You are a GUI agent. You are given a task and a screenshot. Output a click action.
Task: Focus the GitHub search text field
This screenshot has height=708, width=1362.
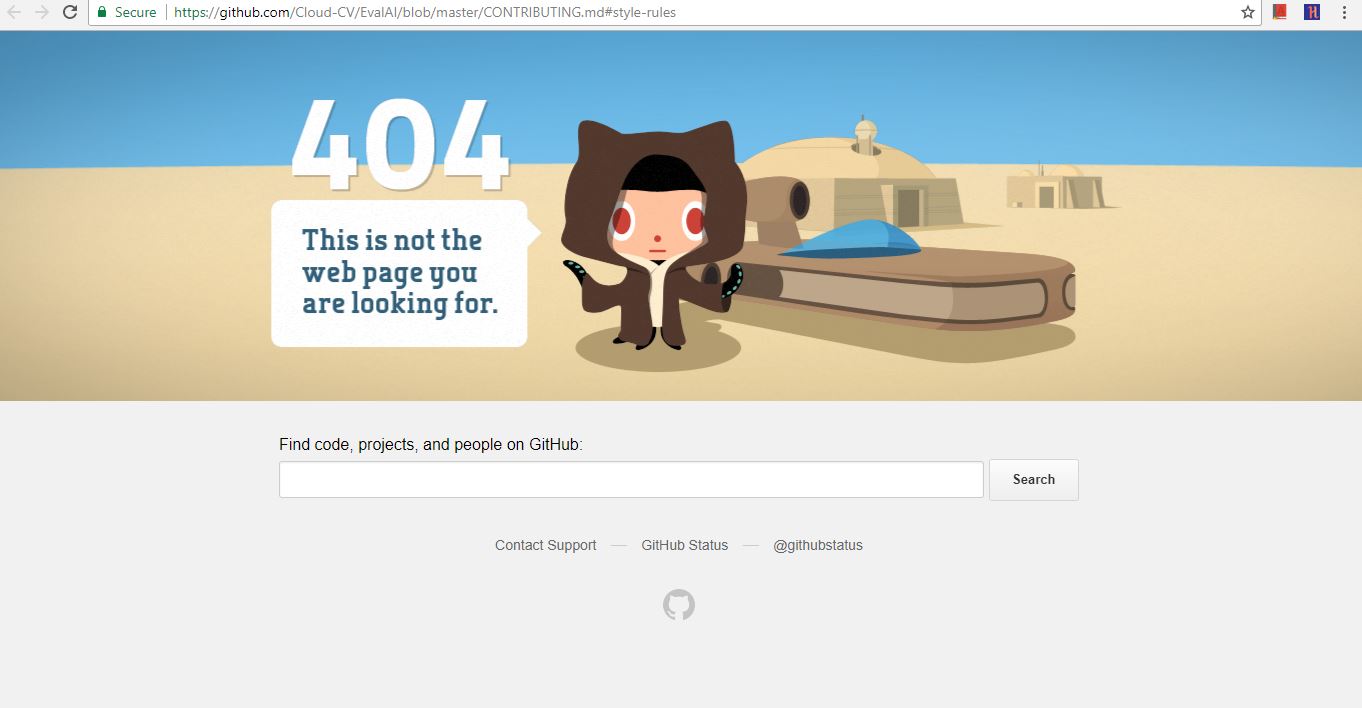pyautogui.click(x=631, y=479)
